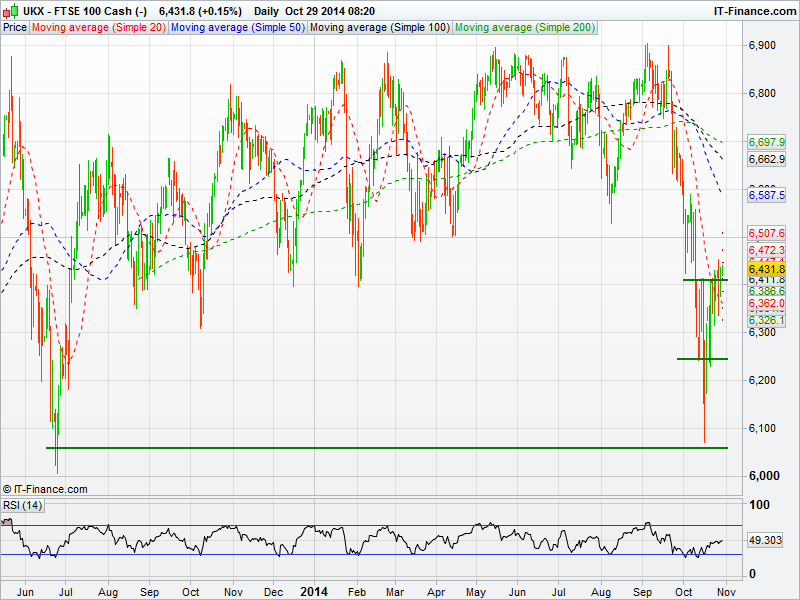This screenshot has height=600, width=800.
Task: Select the Price legend tab
Action: click(x=15, y=28)
